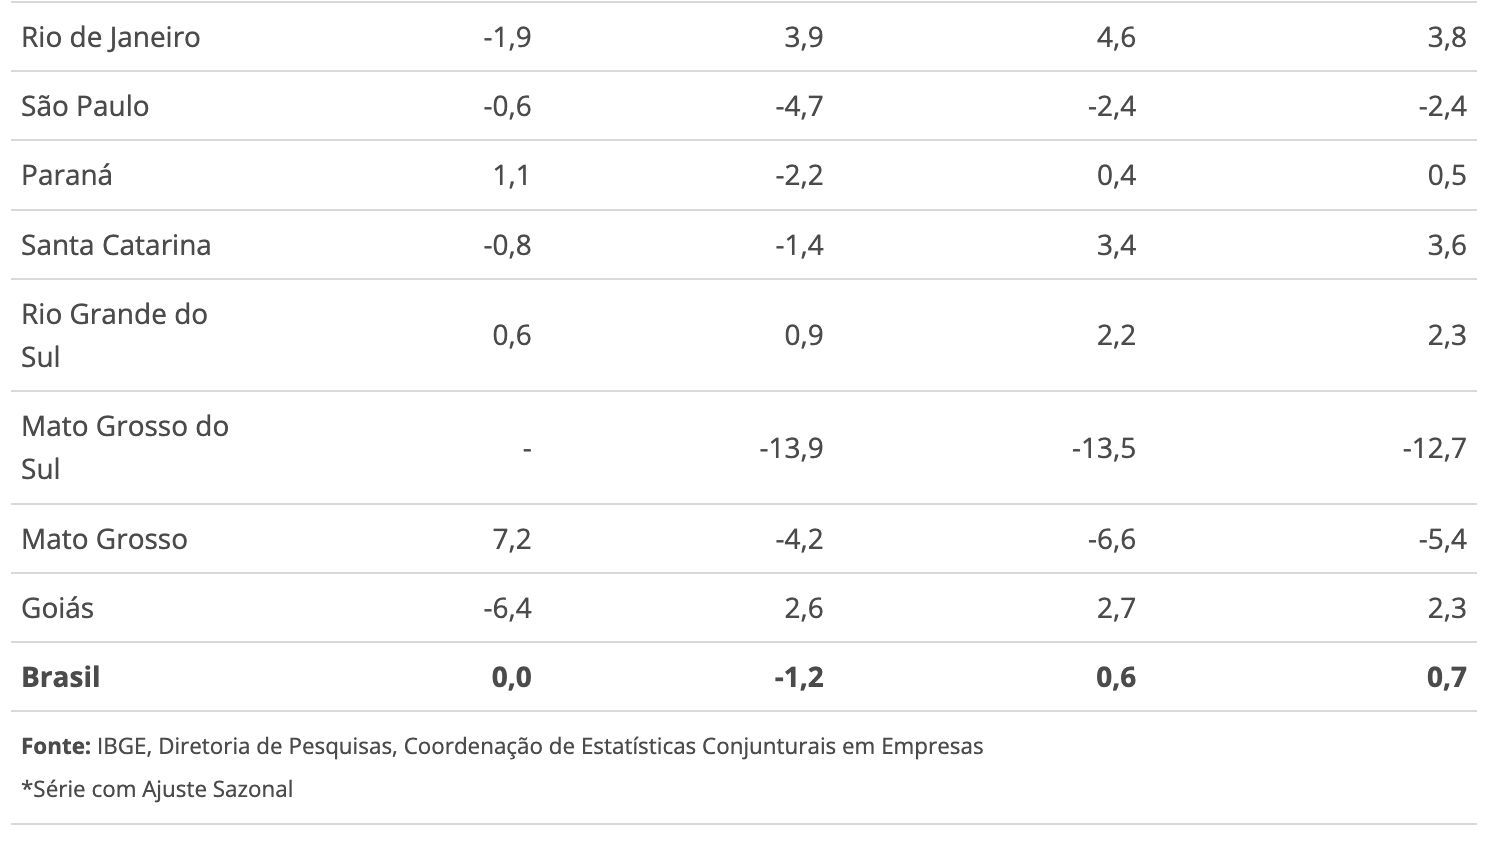The image size is (1498, 854).
Task: Select the Santa Catarina row label
Action: point(116,245)
